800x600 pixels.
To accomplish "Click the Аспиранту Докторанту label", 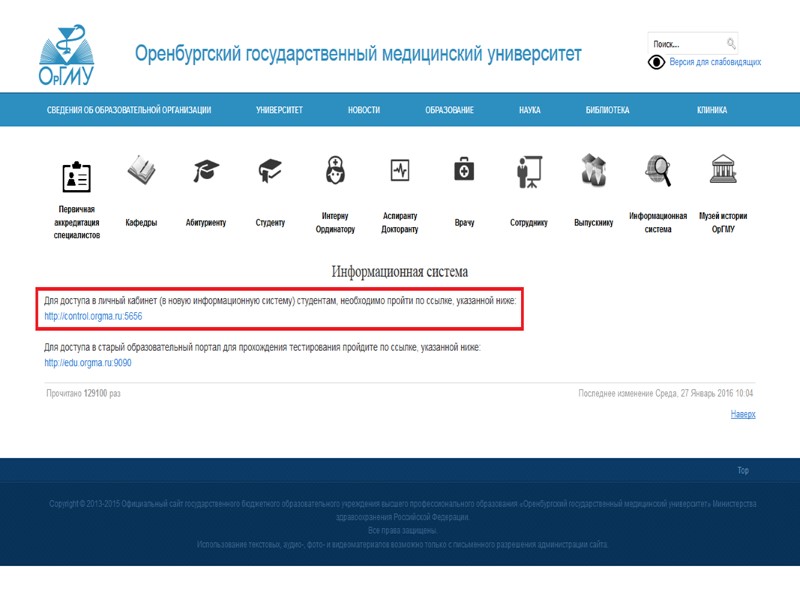I will point(399,222).
